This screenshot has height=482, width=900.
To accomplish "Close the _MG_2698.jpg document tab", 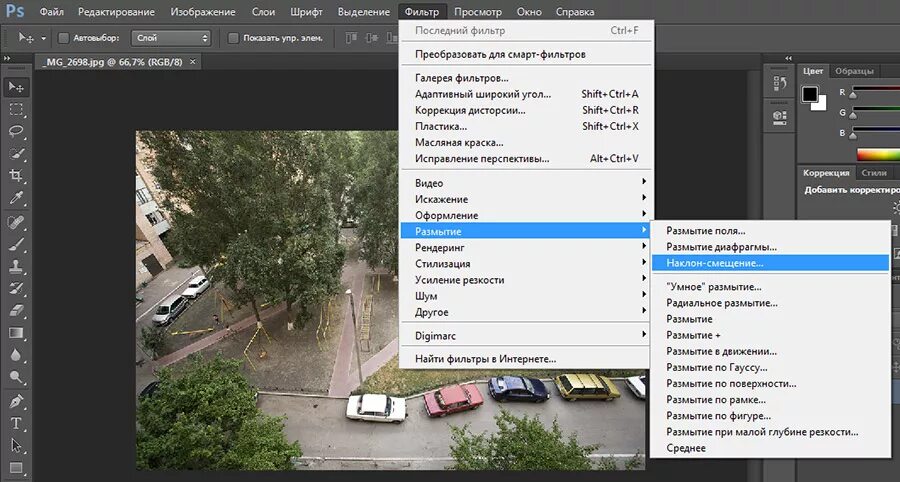I will 193,61.
